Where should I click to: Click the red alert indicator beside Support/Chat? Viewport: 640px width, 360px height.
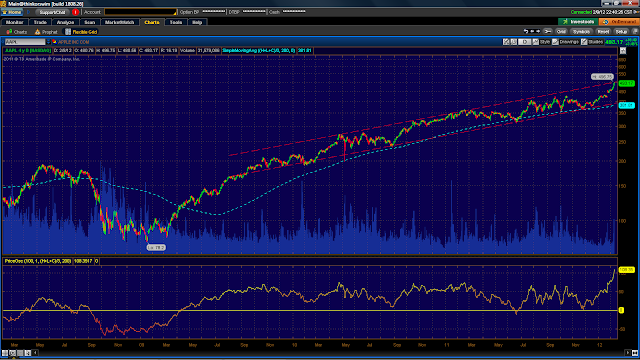click(x=75, y=12)
